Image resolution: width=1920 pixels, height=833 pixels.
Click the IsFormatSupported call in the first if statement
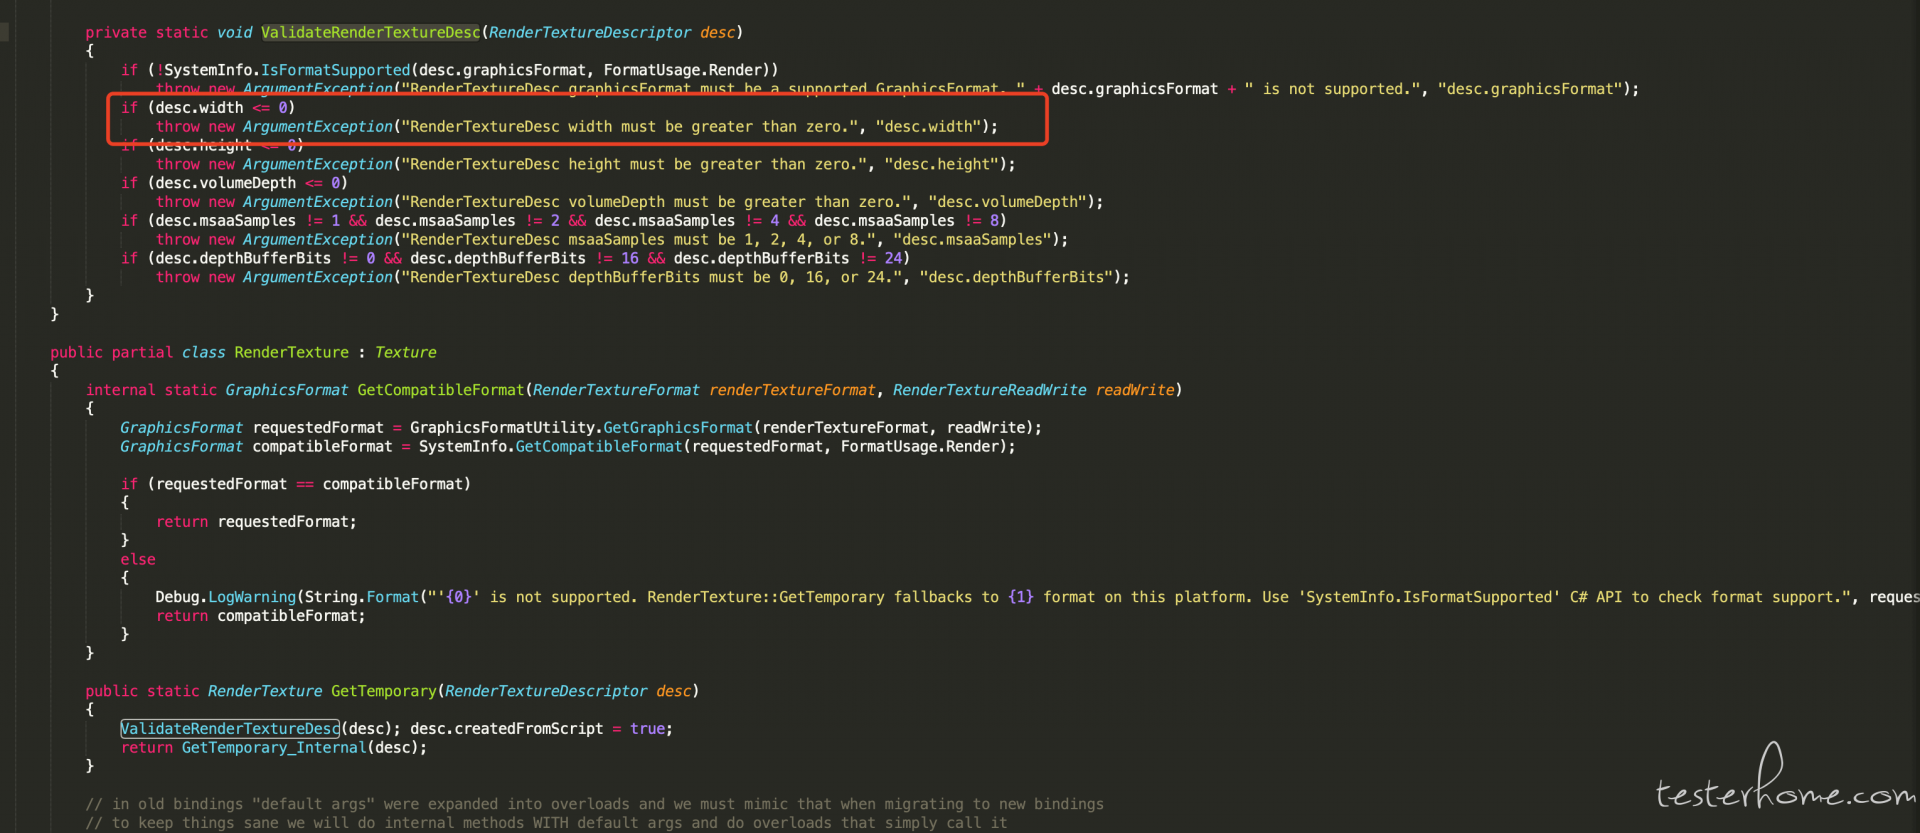[336, 70]
